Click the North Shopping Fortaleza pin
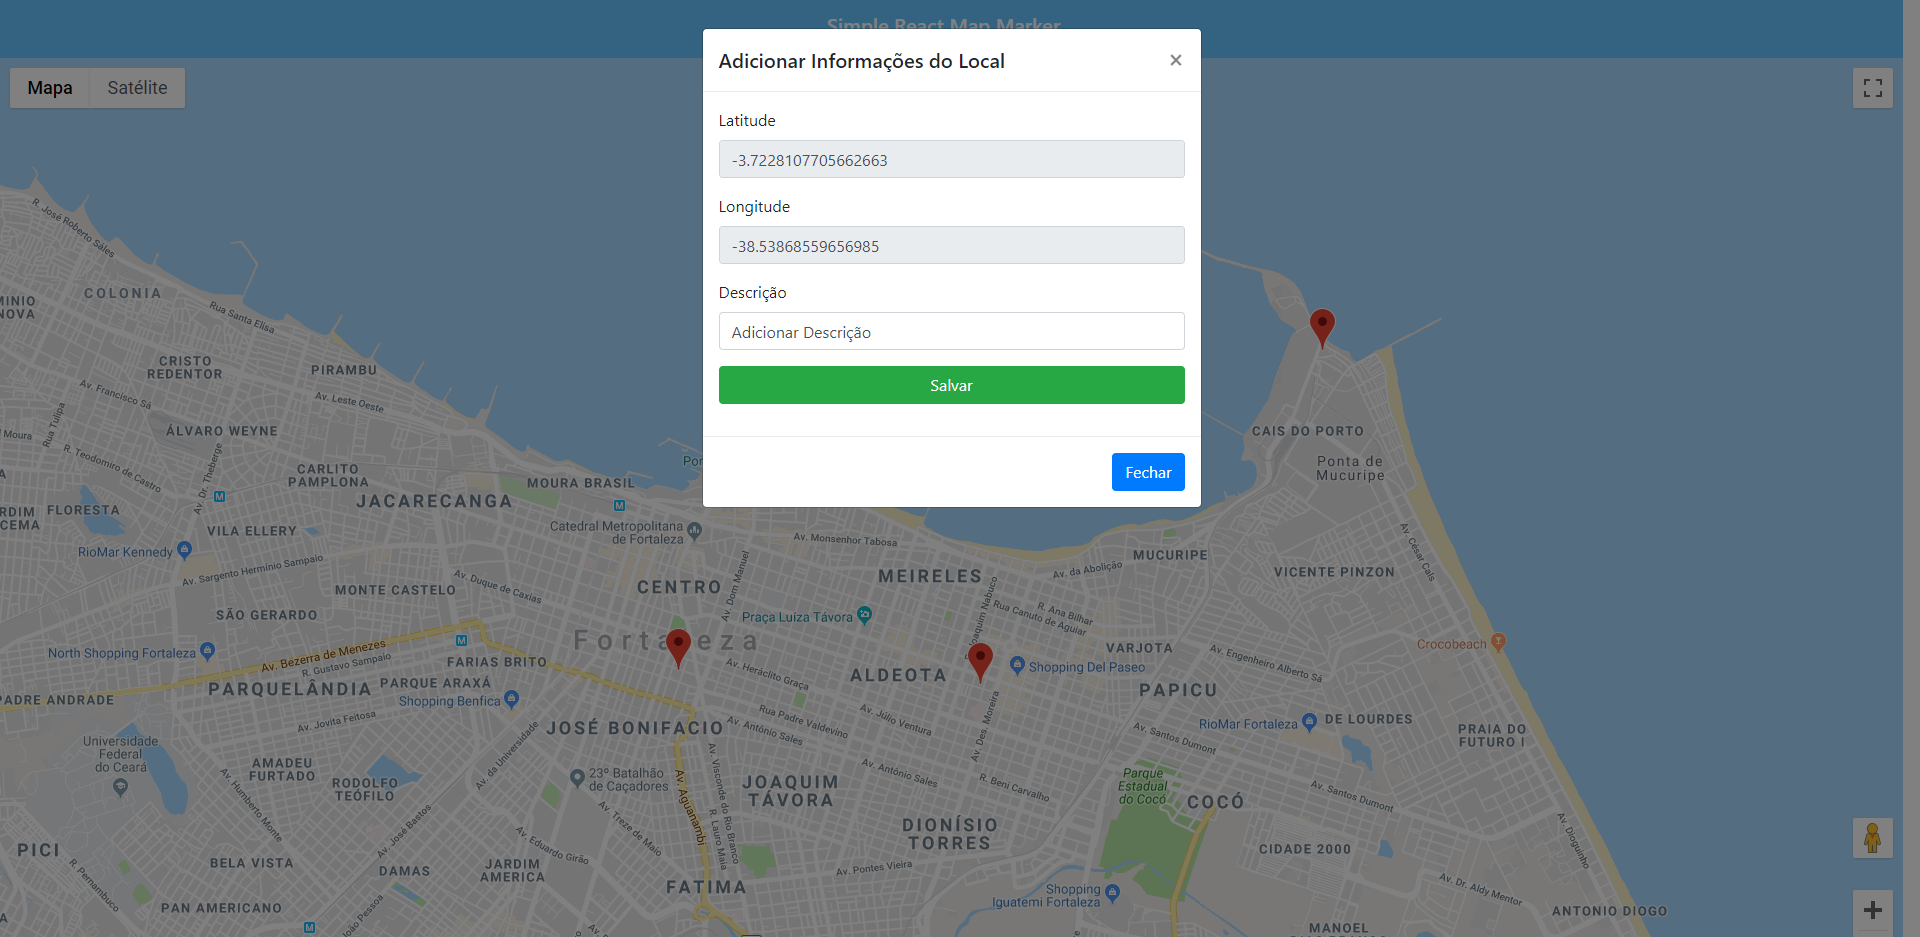The height and width of the screenshot is (937, 1920). (x=207, y=651)
